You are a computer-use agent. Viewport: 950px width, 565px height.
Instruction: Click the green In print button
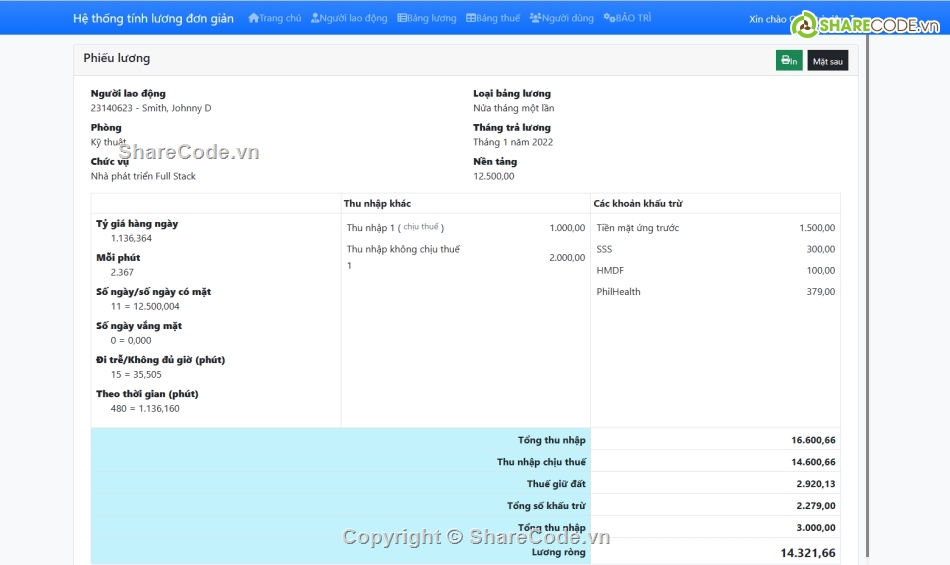pyautogui.click(x=789, y=61)
